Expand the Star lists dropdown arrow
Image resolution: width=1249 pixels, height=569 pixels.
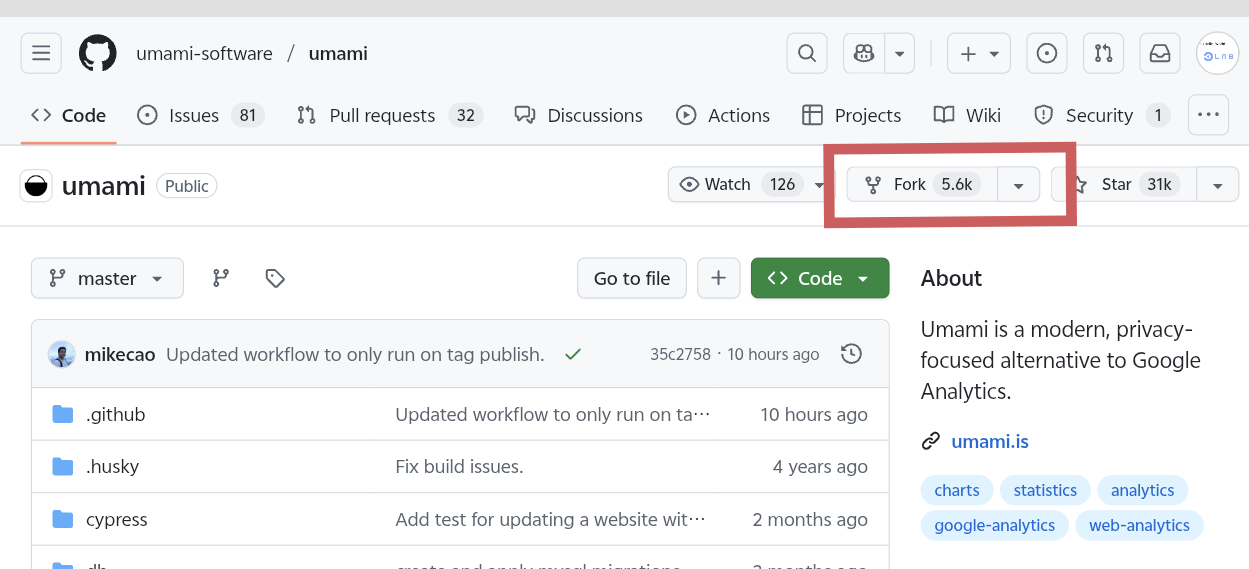point(1217,185)
